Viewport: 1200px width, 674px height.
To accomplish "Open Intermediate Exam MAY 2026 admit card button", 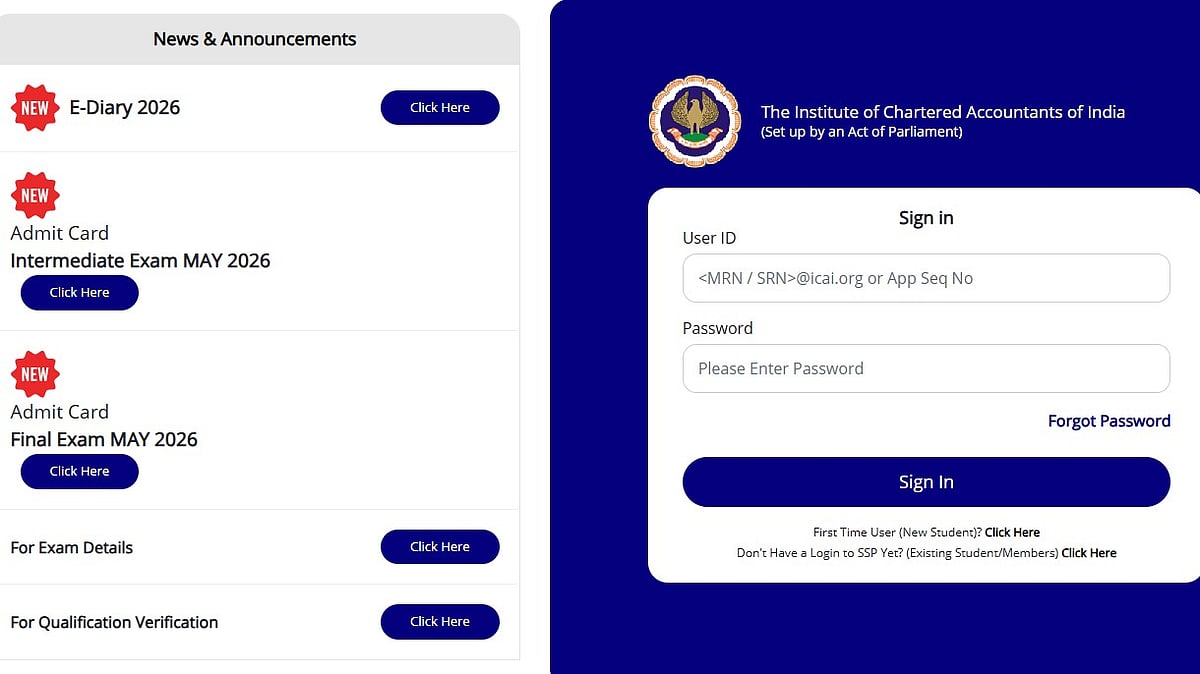I will (x=80, y=293).
